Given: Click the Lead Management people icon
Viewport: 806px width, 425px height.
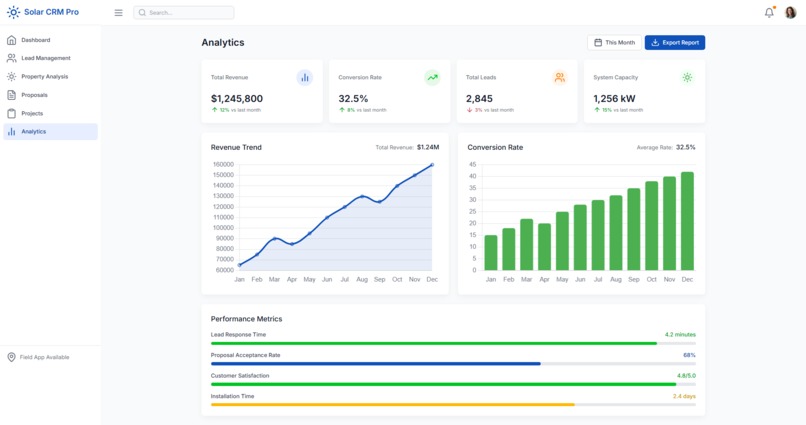Looking at the screenshot, I should coord(11,58).
